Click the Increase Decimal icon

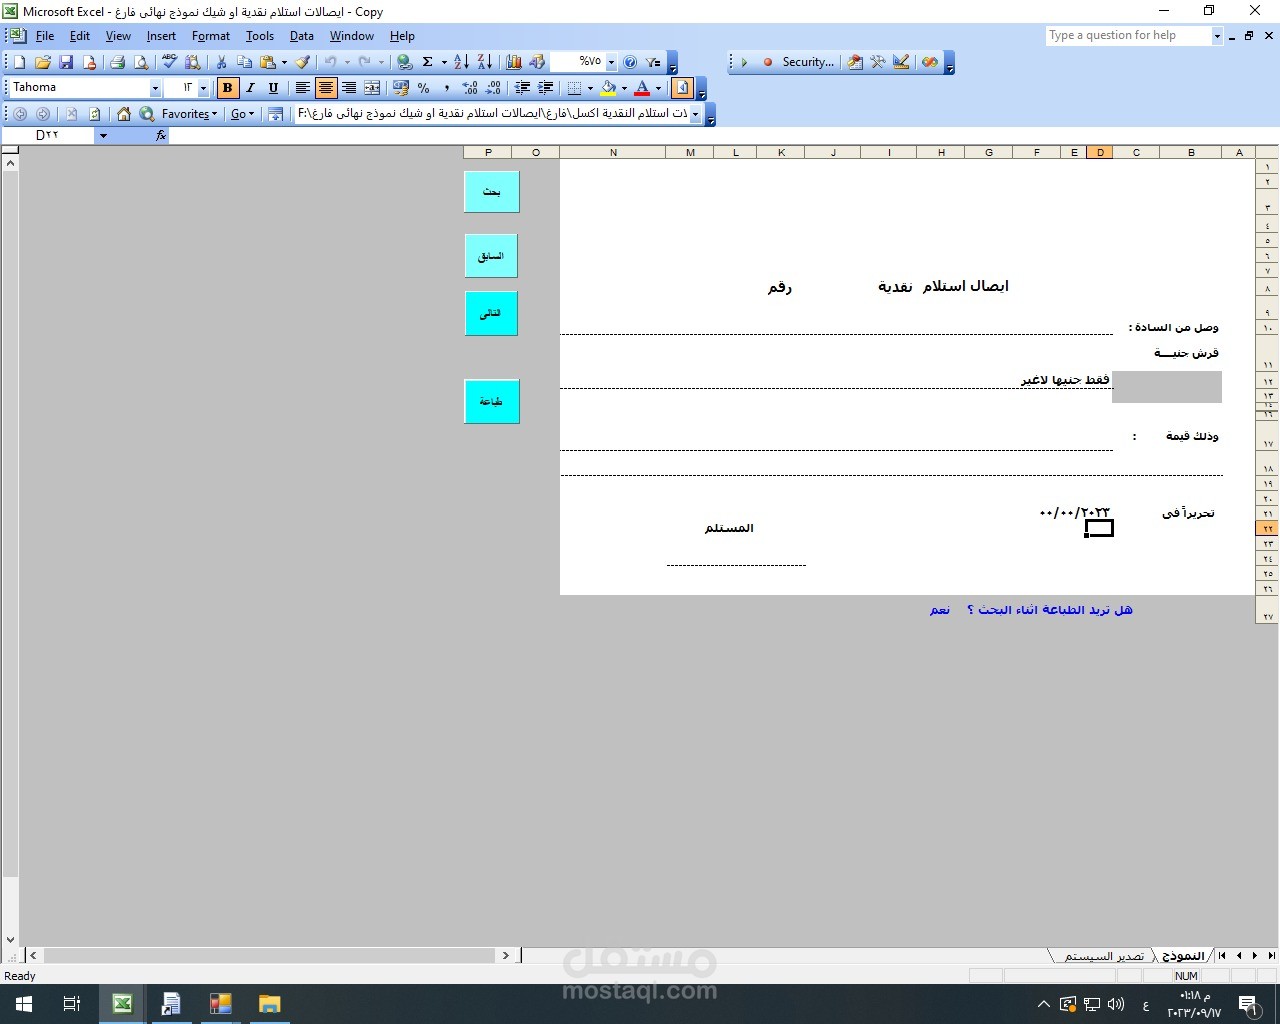[470, 88]
